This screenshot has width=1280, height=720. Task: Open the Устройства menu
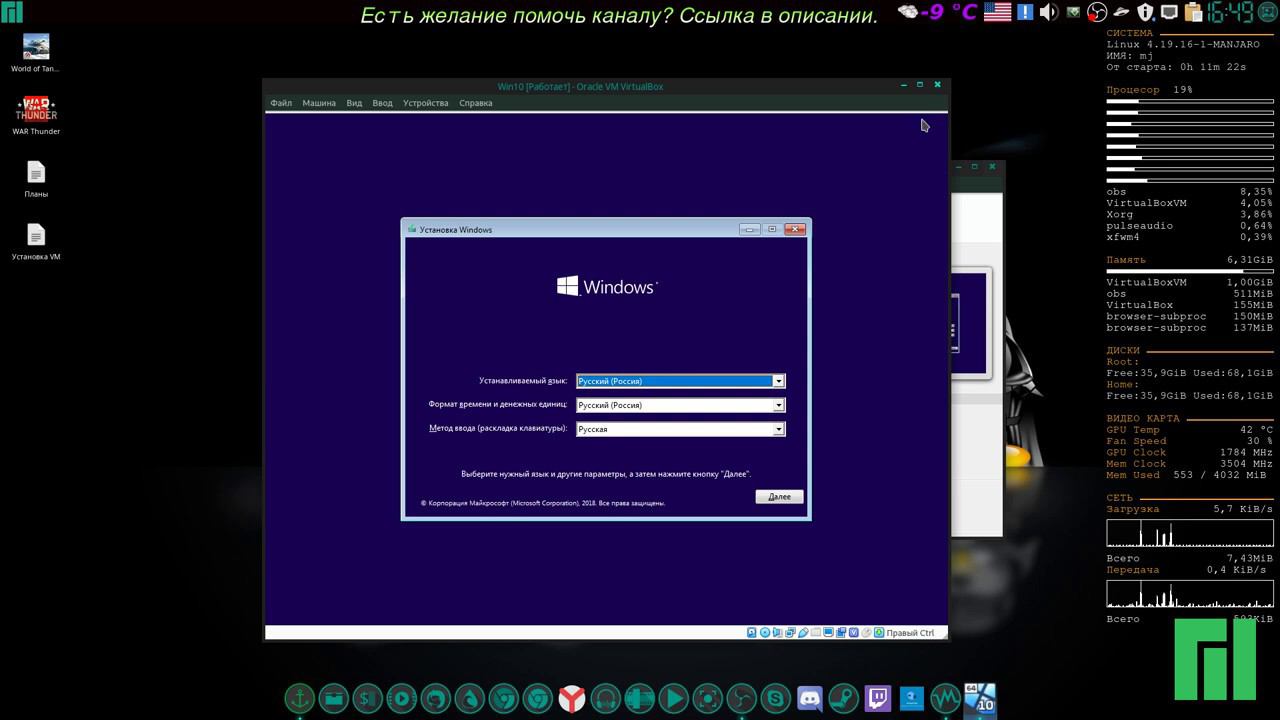click(426, 103)
